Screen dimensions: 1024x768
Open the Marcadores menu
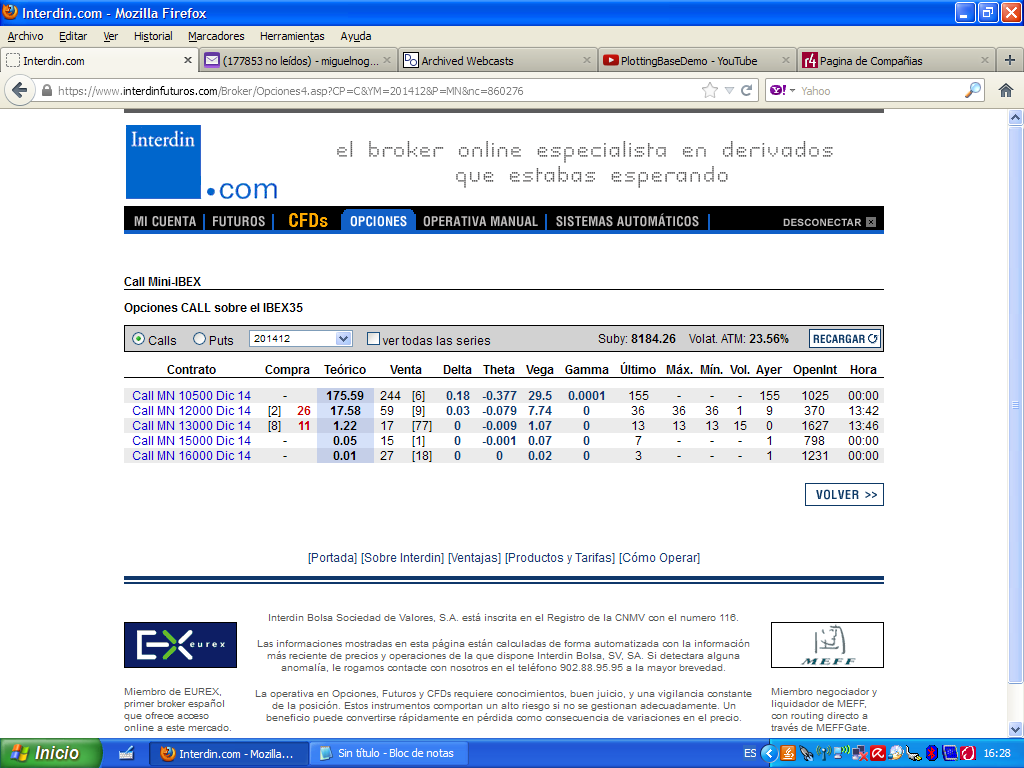(x=216, y=36)
